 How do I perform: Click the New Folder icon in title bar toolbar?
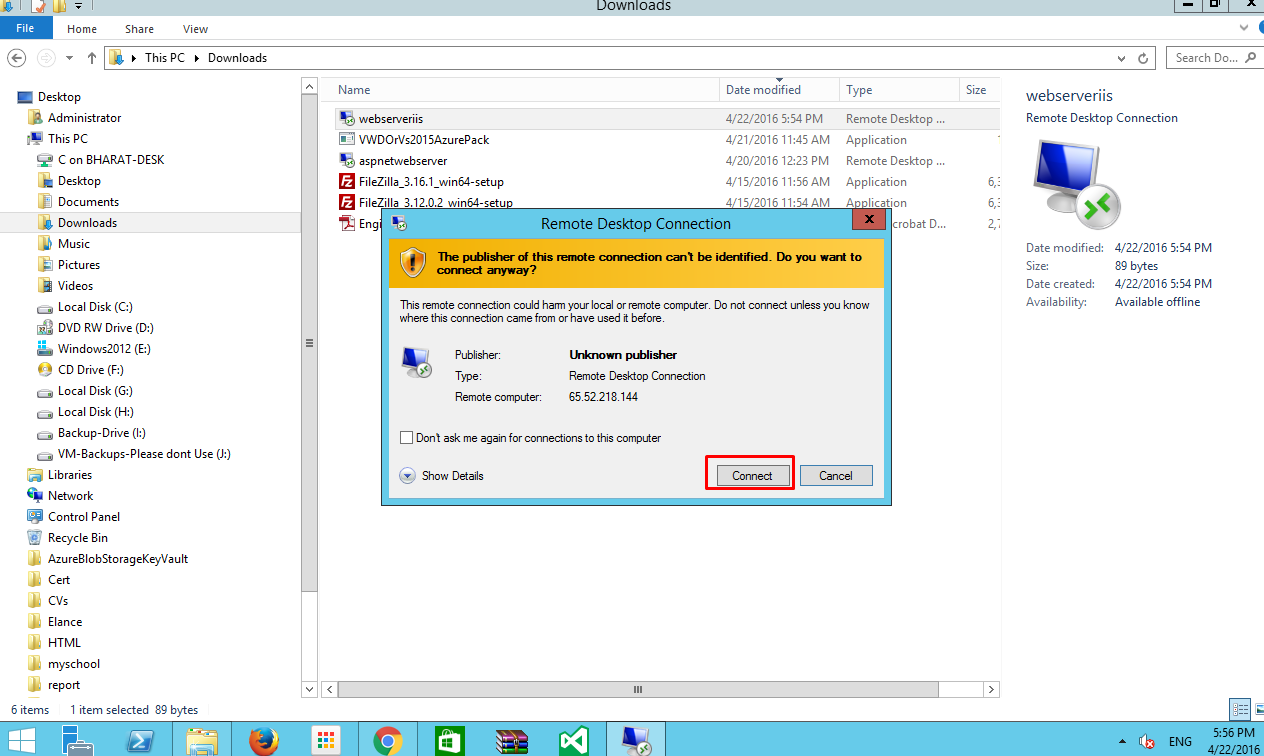coord(59,6)
